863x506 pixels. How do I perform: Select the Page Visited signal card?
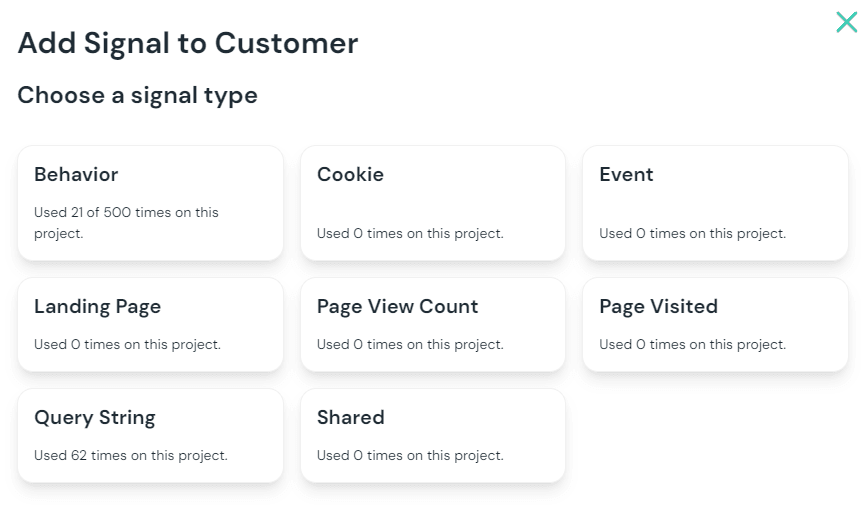tap(715, 324)
